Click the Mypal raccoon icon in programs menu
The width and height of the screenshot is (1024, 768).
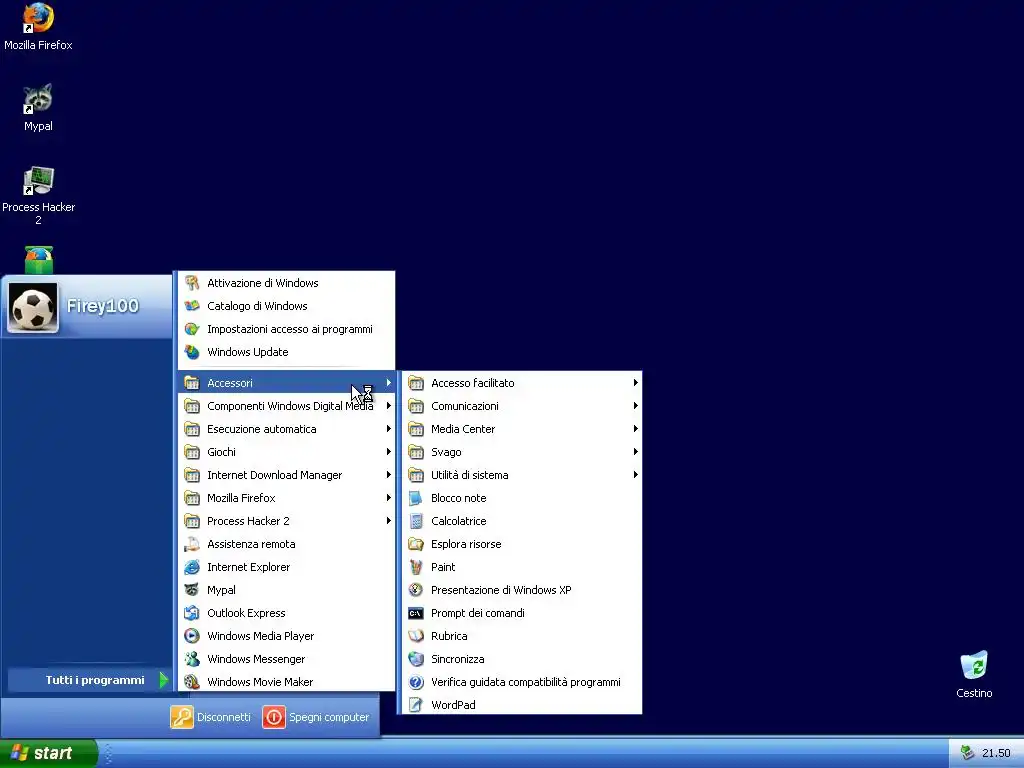point(191,590)
